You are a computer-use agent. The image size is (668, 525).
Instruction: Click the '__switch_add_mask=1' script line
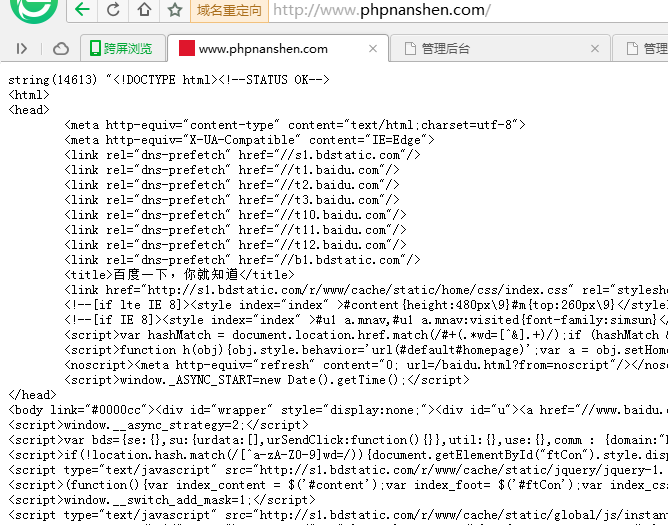point(162,499)
